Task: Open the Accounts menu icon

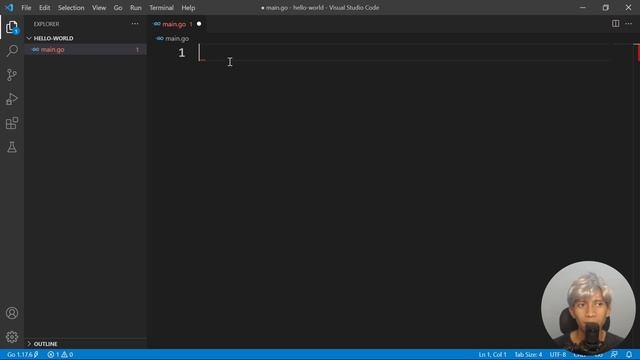Action: pos(12,313)
